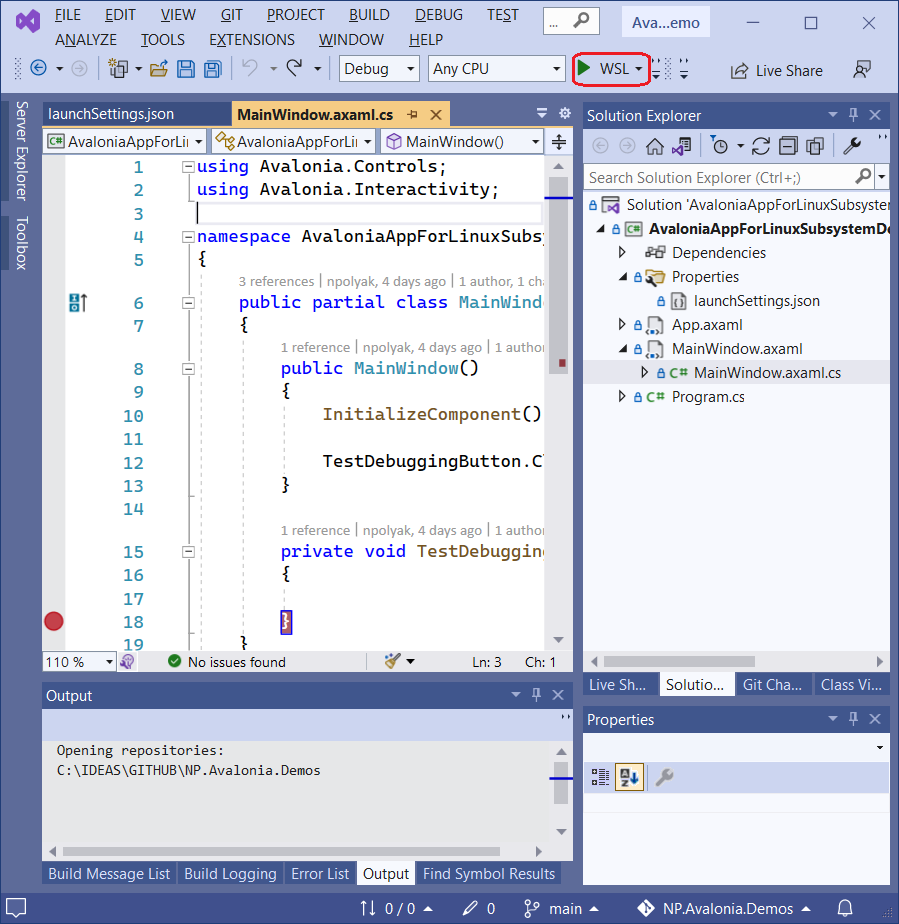Open the WSL debug target dropdown arrow
This screenshot has height=924, width=899.
coord(639,69)
